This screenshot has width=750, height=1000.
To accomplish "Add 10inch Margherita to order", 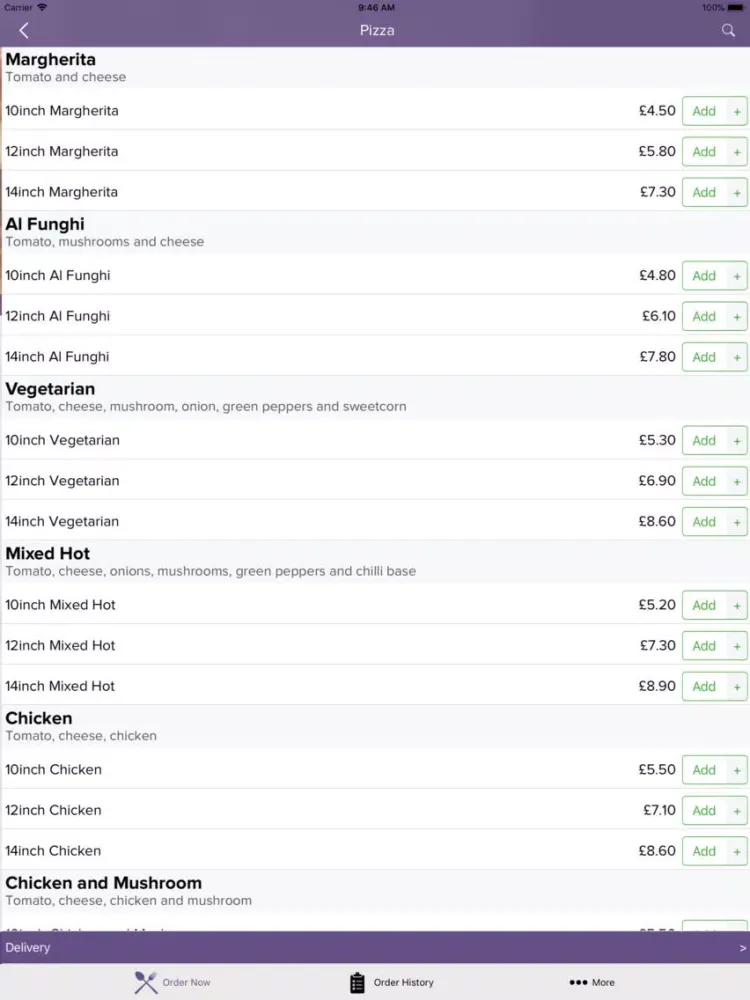I will (x=704, y=111).
